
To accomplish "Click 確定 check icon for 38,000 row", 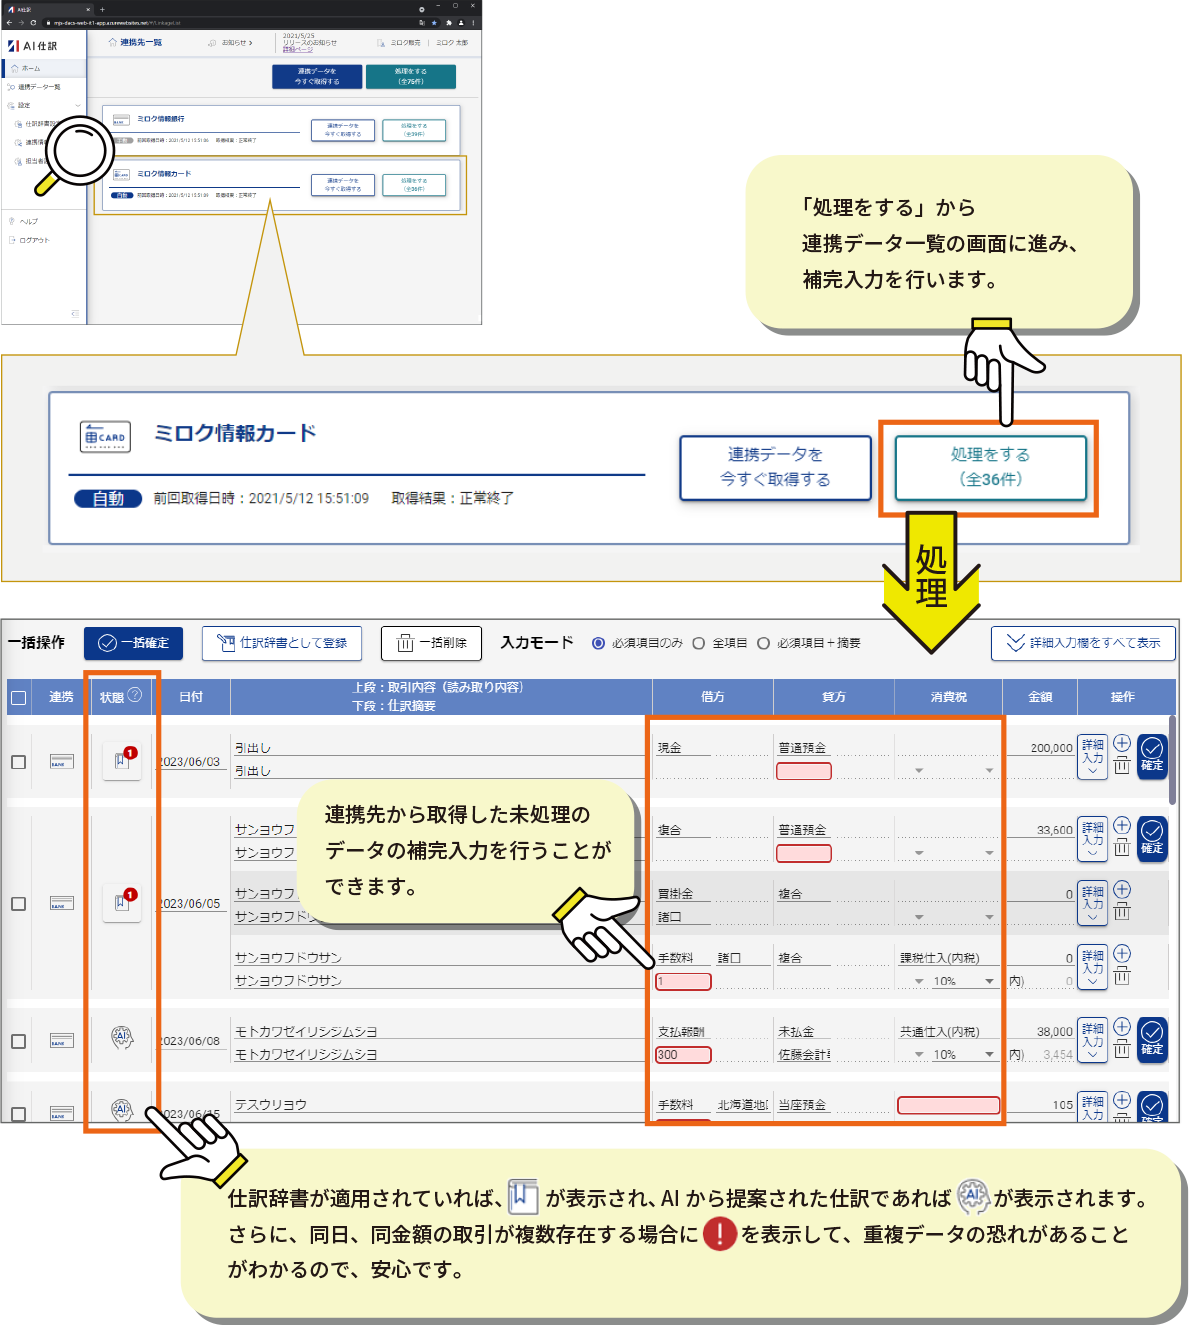I will 1152,1038.
